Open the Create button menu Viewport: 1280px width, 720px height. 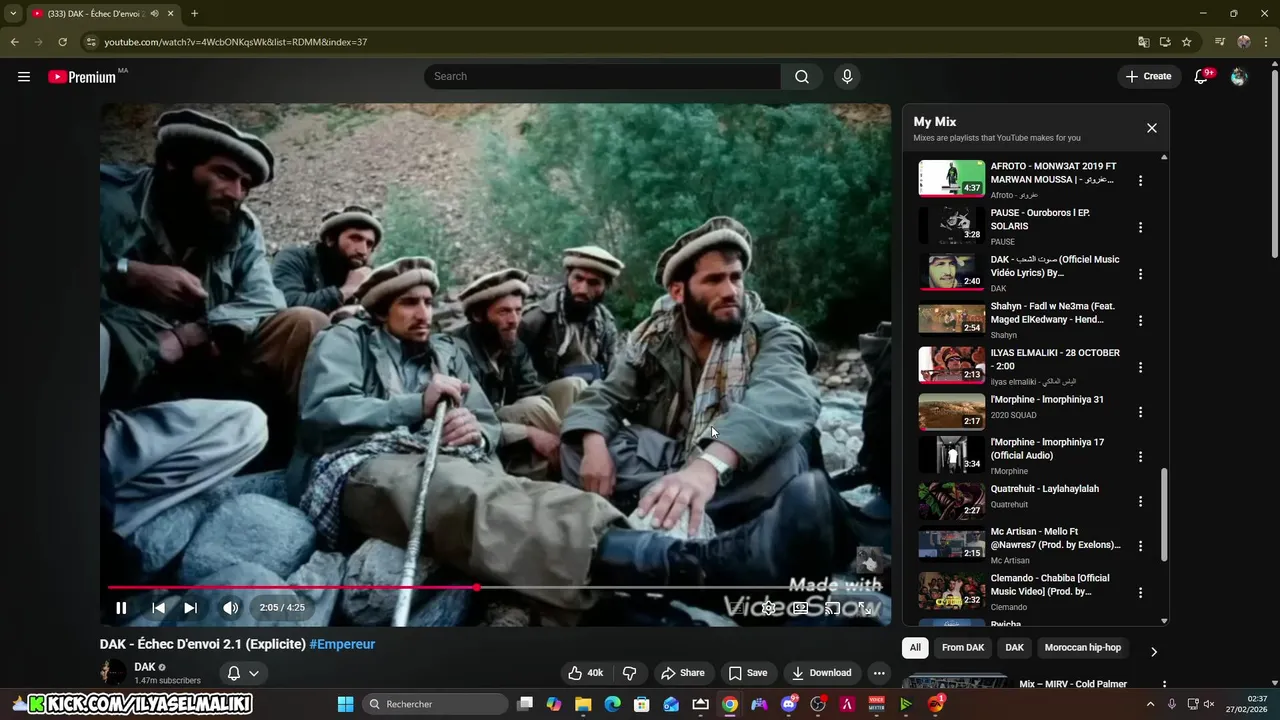point(1148,77)
